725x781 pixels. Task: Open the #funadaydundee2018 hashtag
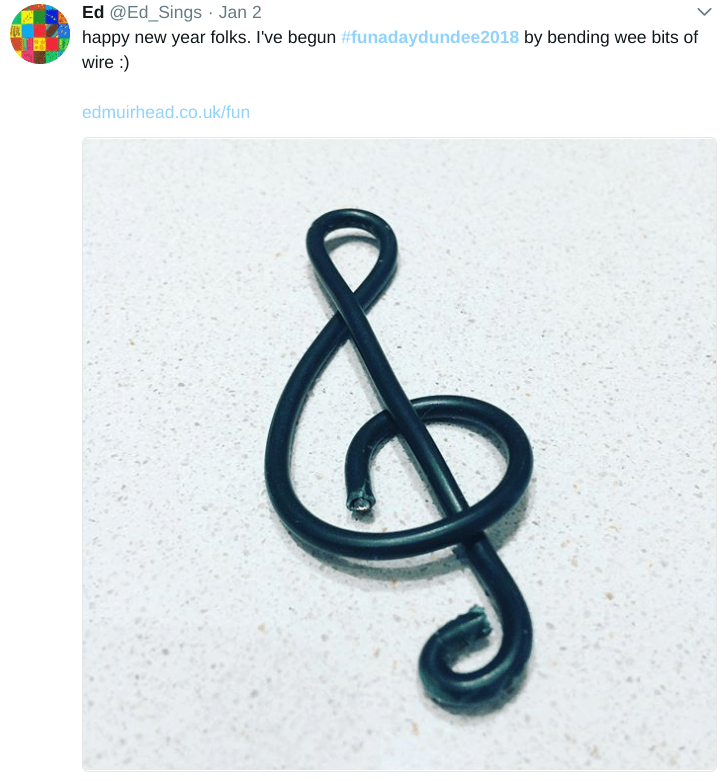point(429,38)
